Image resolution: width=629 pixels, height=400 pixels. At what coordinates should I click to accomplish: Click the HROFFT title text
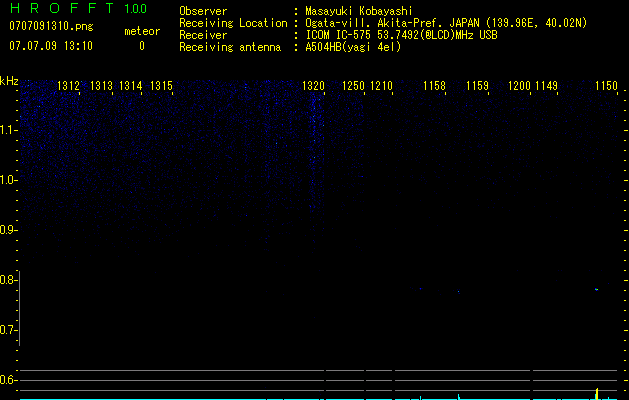(x=62, y=8)
